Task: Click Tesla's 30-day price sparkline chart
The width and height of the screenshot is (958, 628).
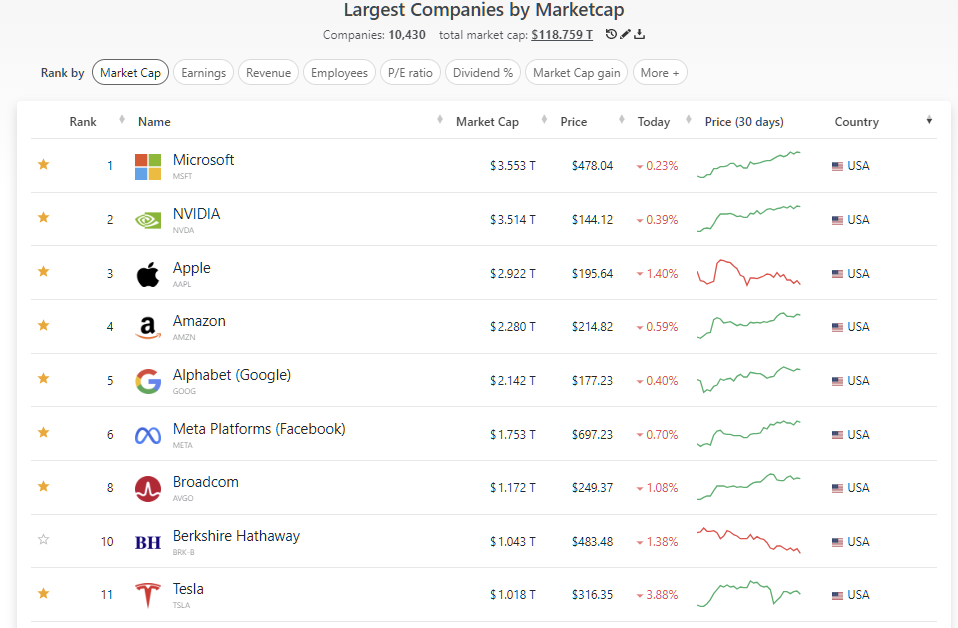Action: pyautogui.click(x=748, y=592)
